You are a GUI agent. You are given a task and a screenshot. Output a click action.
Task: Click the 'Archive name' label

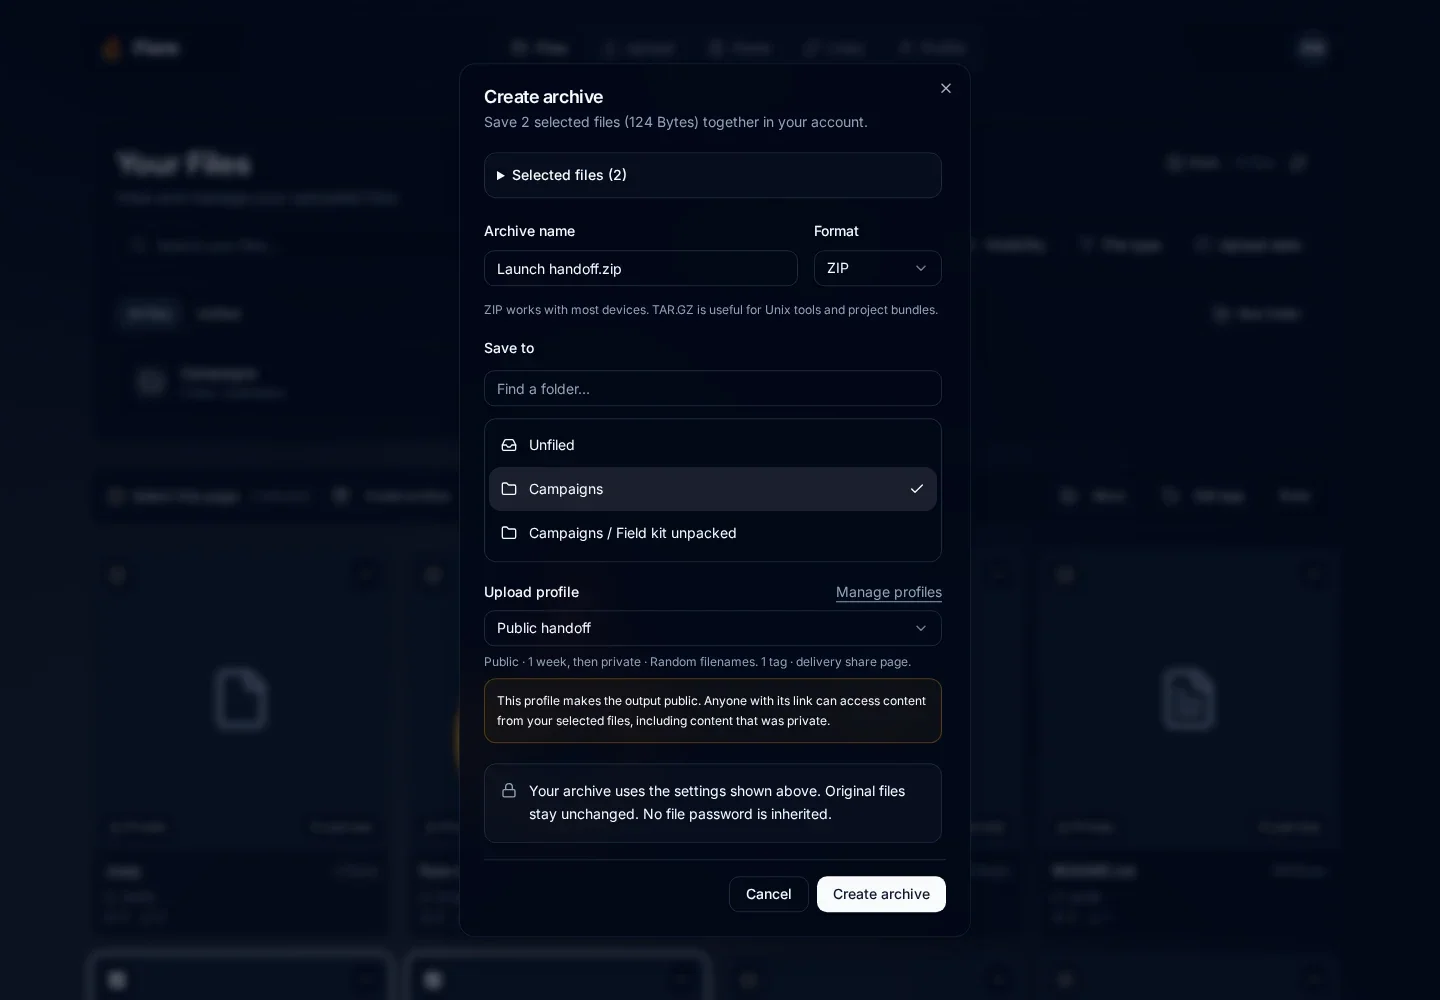tap(530, 231)
